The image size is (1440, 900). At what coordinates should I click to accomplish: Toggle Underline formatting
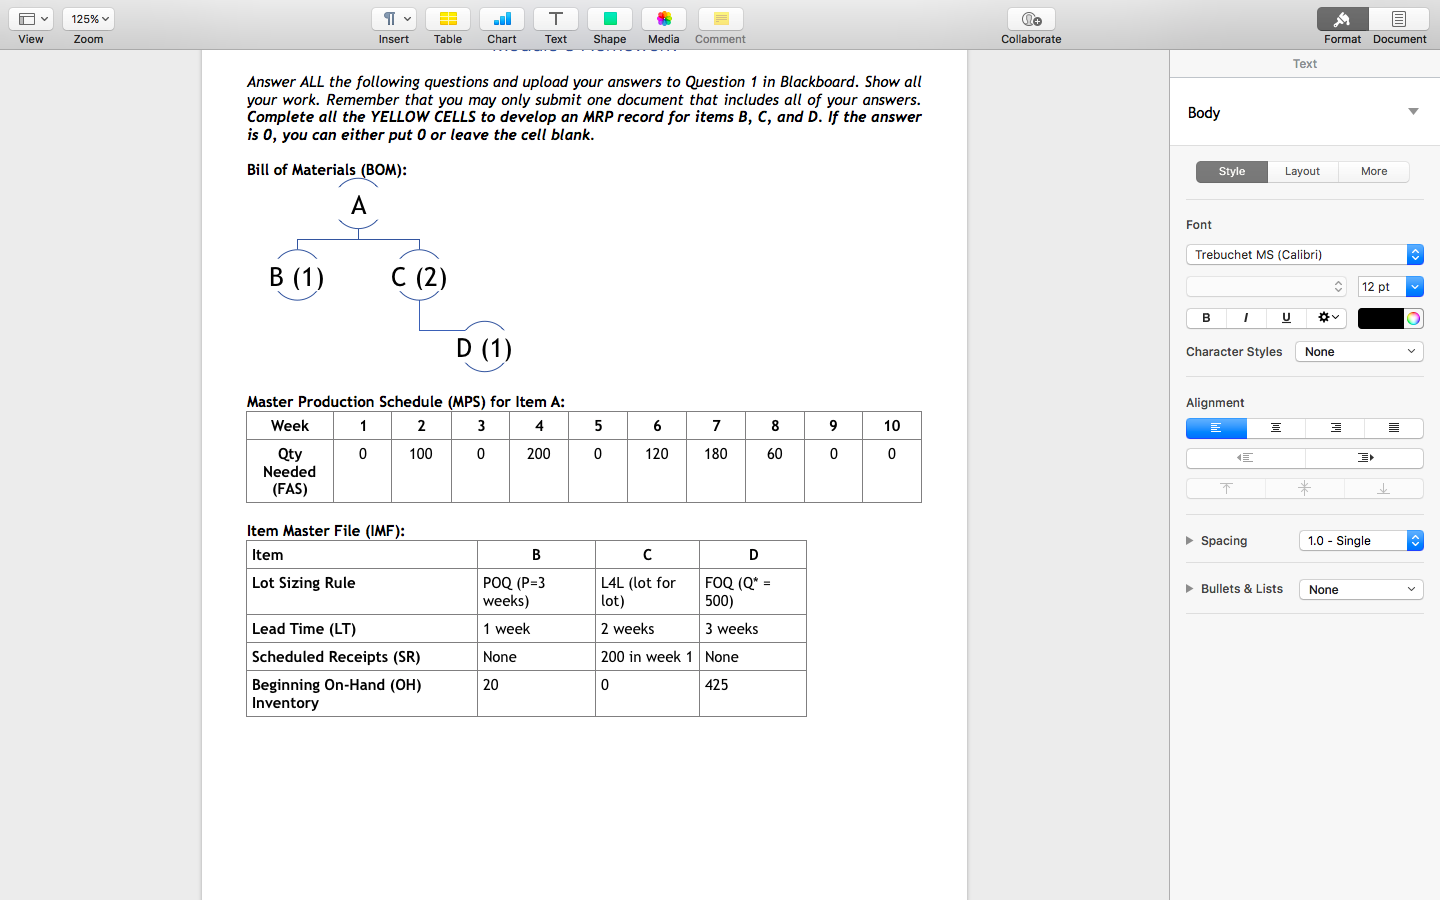point(1286,318)
